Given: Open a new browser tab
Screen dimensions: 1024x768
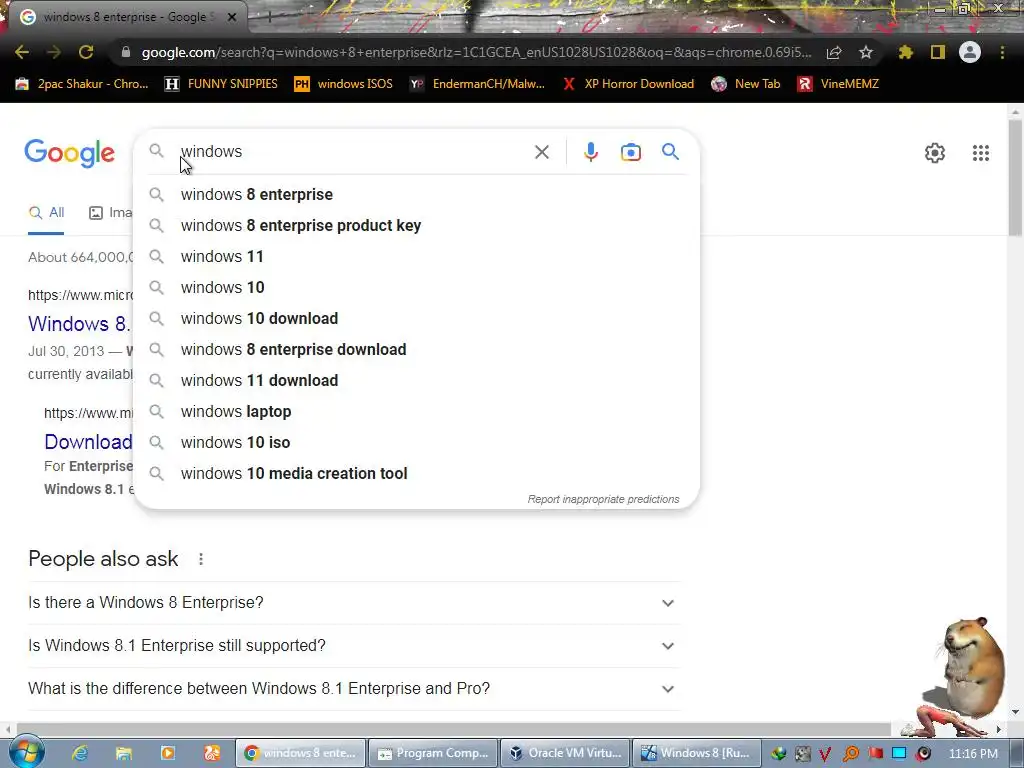Looking at the screenshot, I should pyautogui.click(x=269, y=17).
